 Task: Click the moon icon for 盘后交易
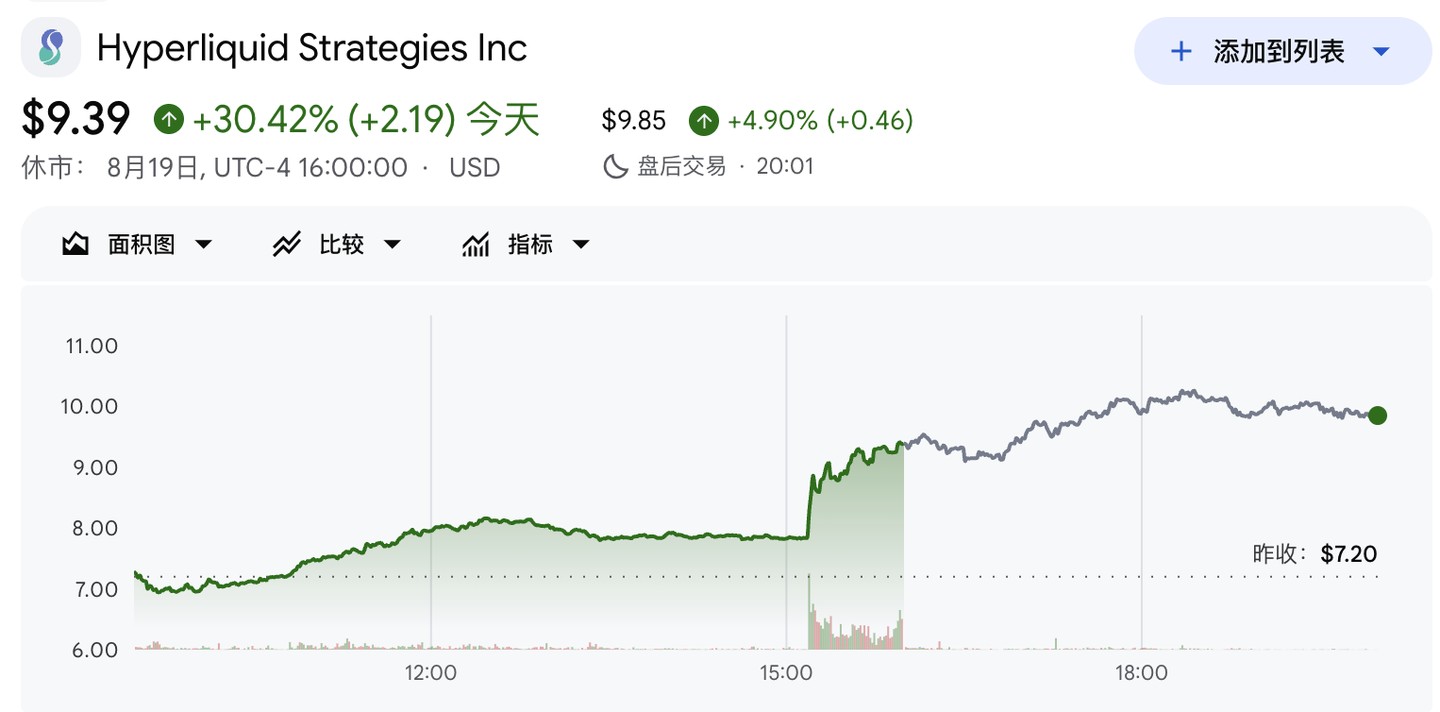(616, 166)
